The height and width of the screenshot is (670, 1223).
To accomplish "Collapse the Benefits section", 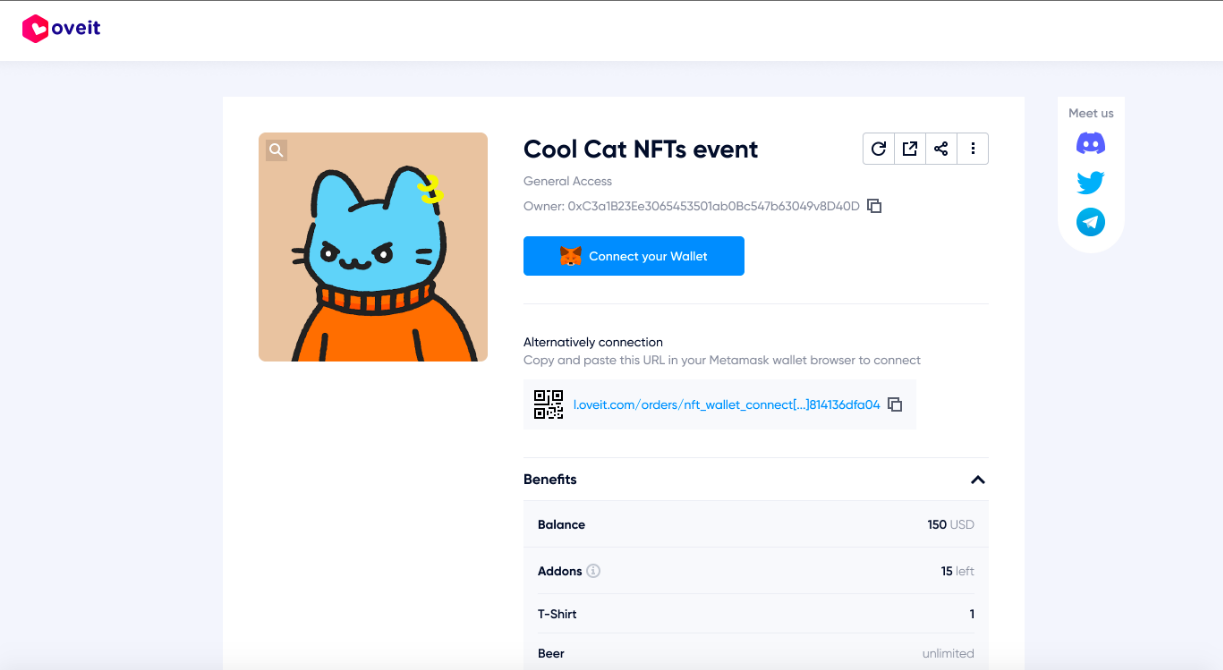I will click(977, 480).
